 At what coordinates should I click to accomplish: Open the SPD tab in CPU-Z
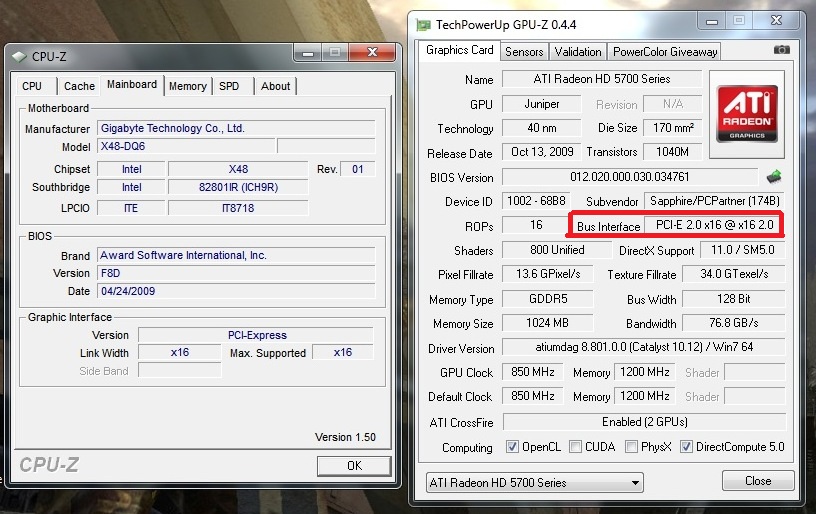pos(229,86)
